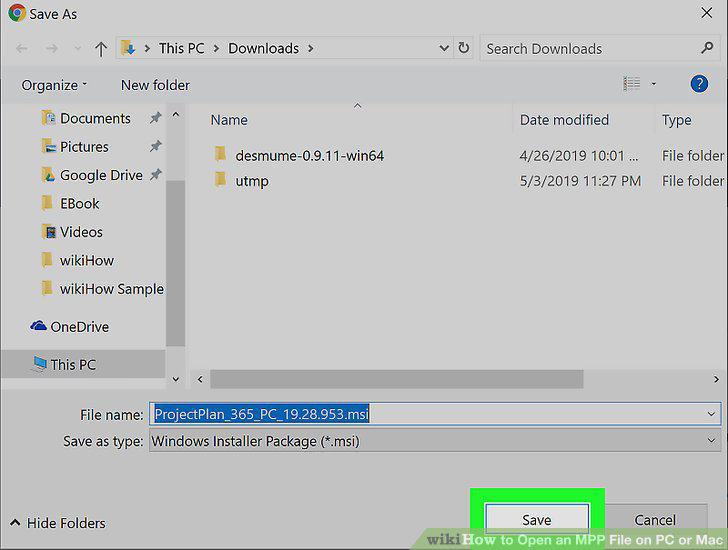Select wikiHow Sample folder in sidebar
The width and height of the screenshot is (728, 550).
coord(111,289)
